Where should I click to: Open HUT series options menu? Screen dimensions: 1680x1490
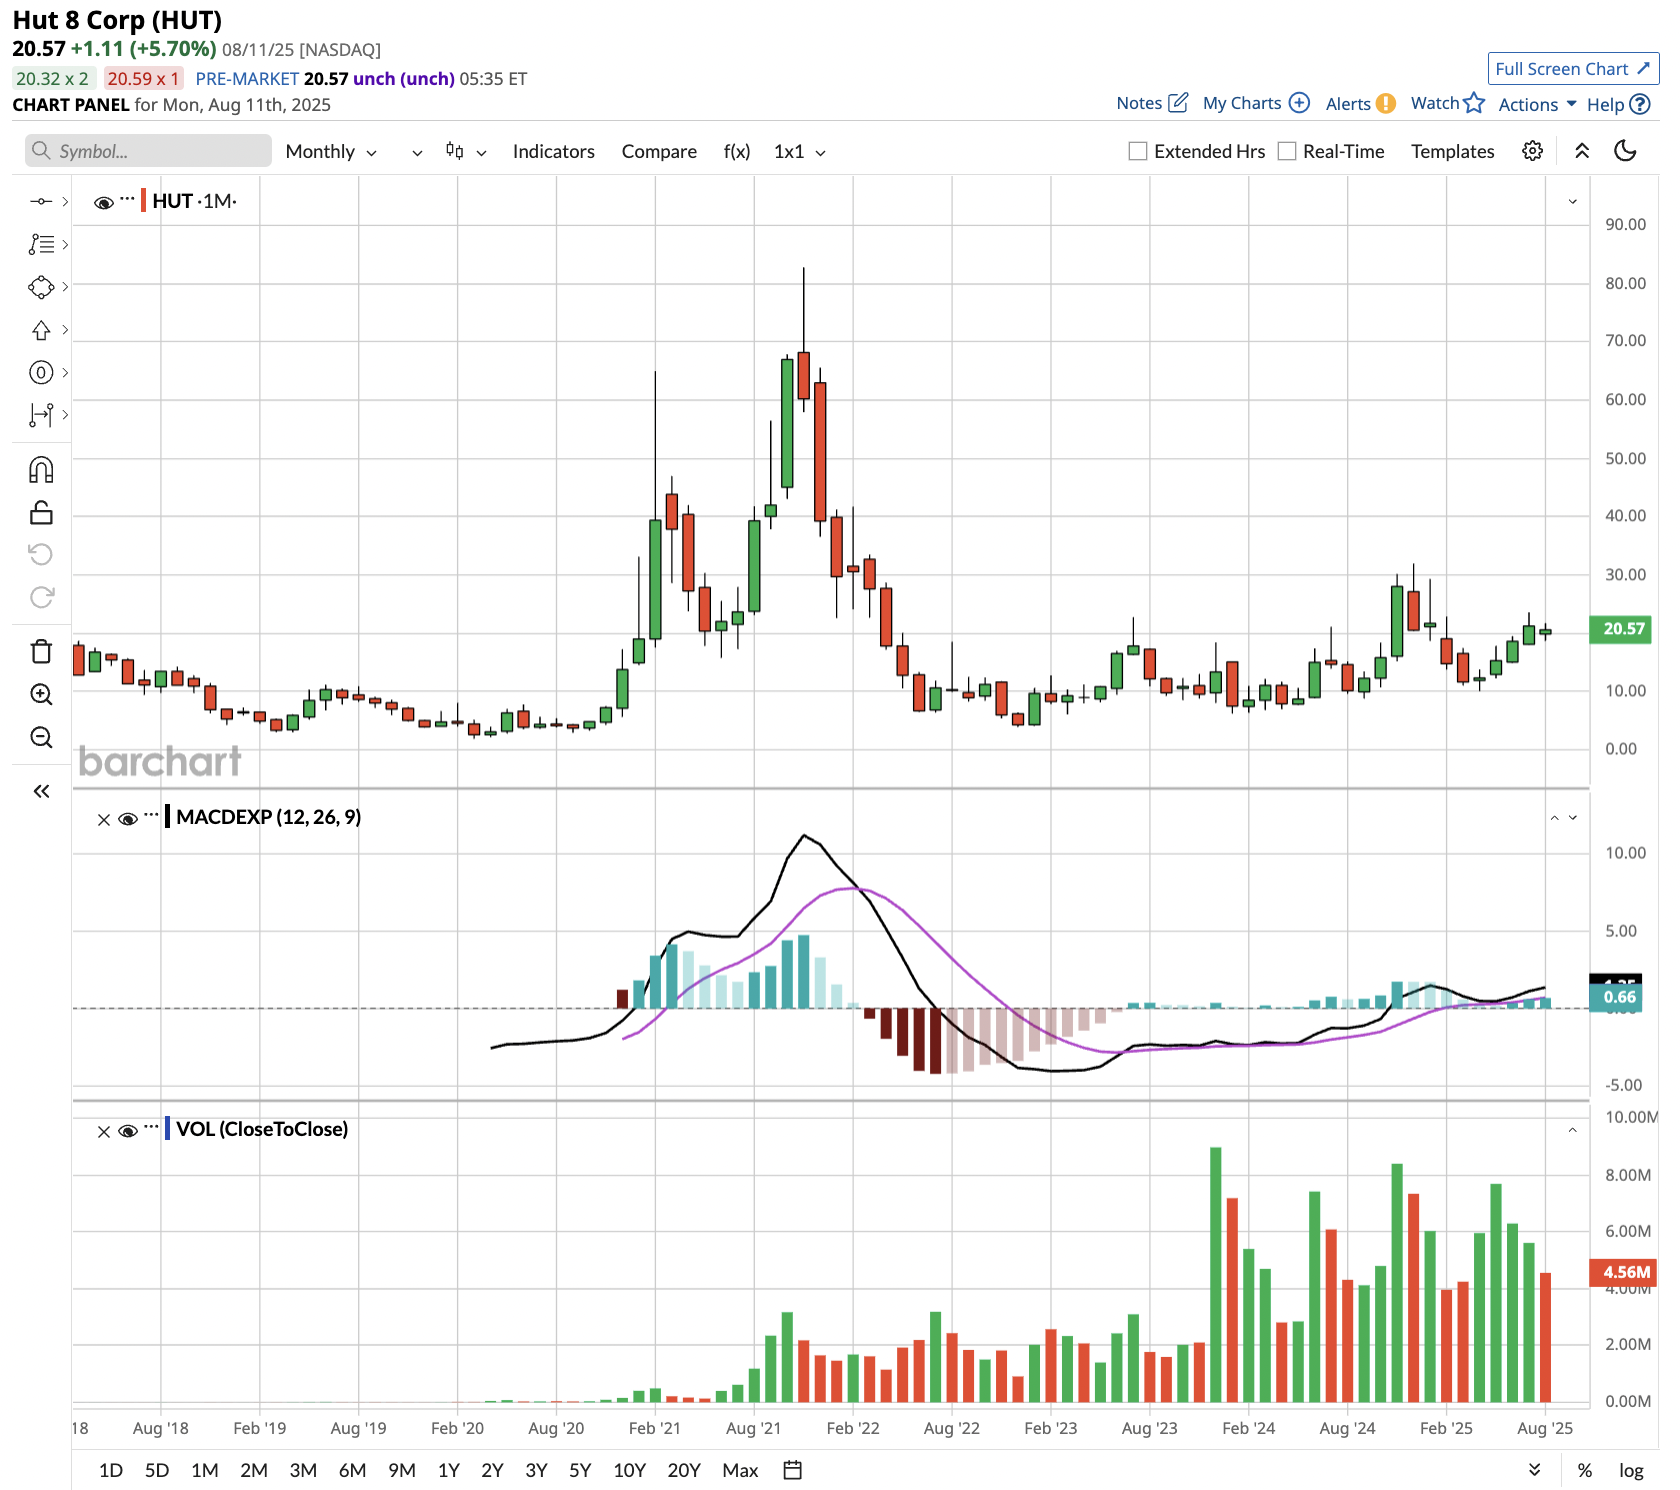pos(127,199)
